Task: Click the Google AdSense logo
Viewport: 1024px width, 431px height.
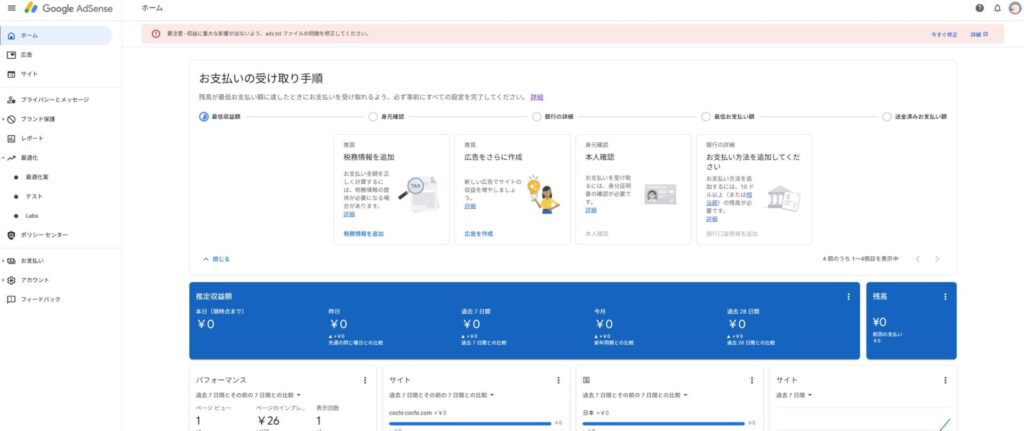Action: tap(69, 8)
